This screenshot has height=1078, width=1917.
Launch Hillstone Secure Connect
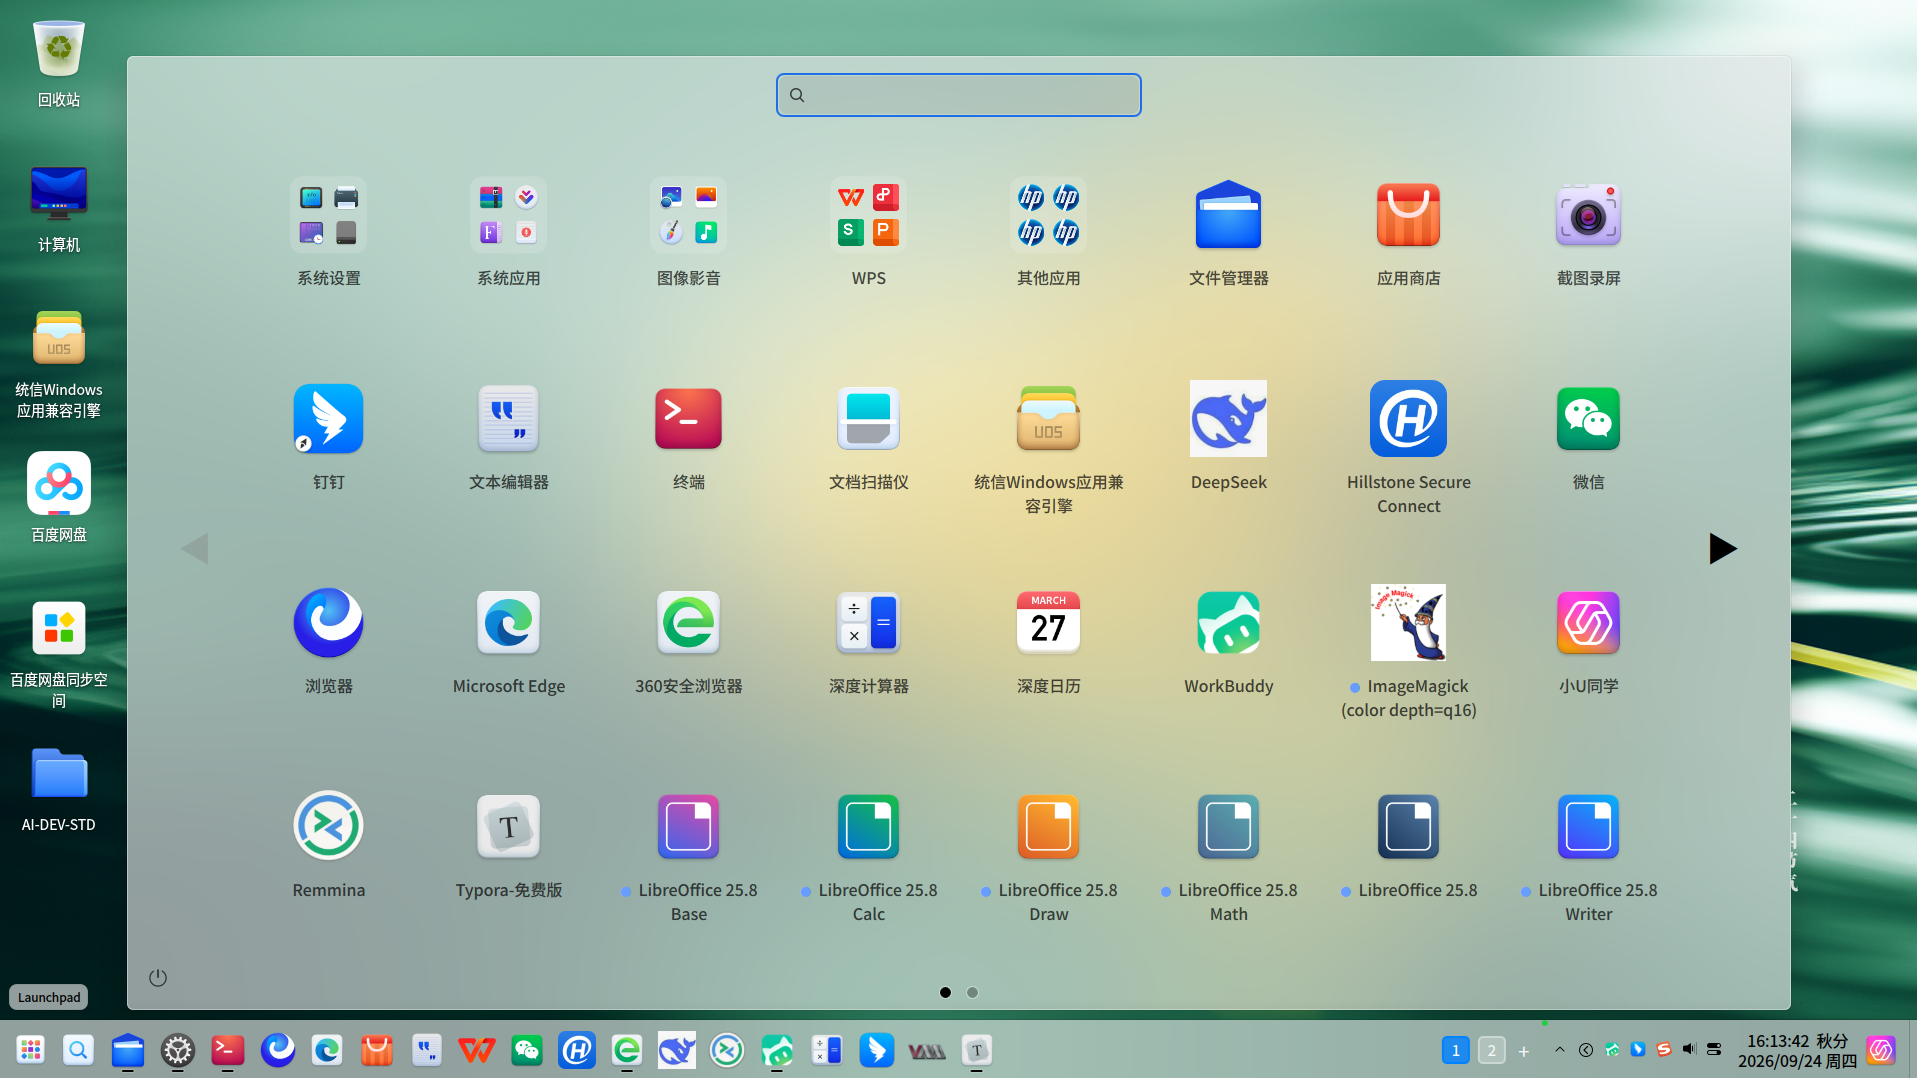1408,419
